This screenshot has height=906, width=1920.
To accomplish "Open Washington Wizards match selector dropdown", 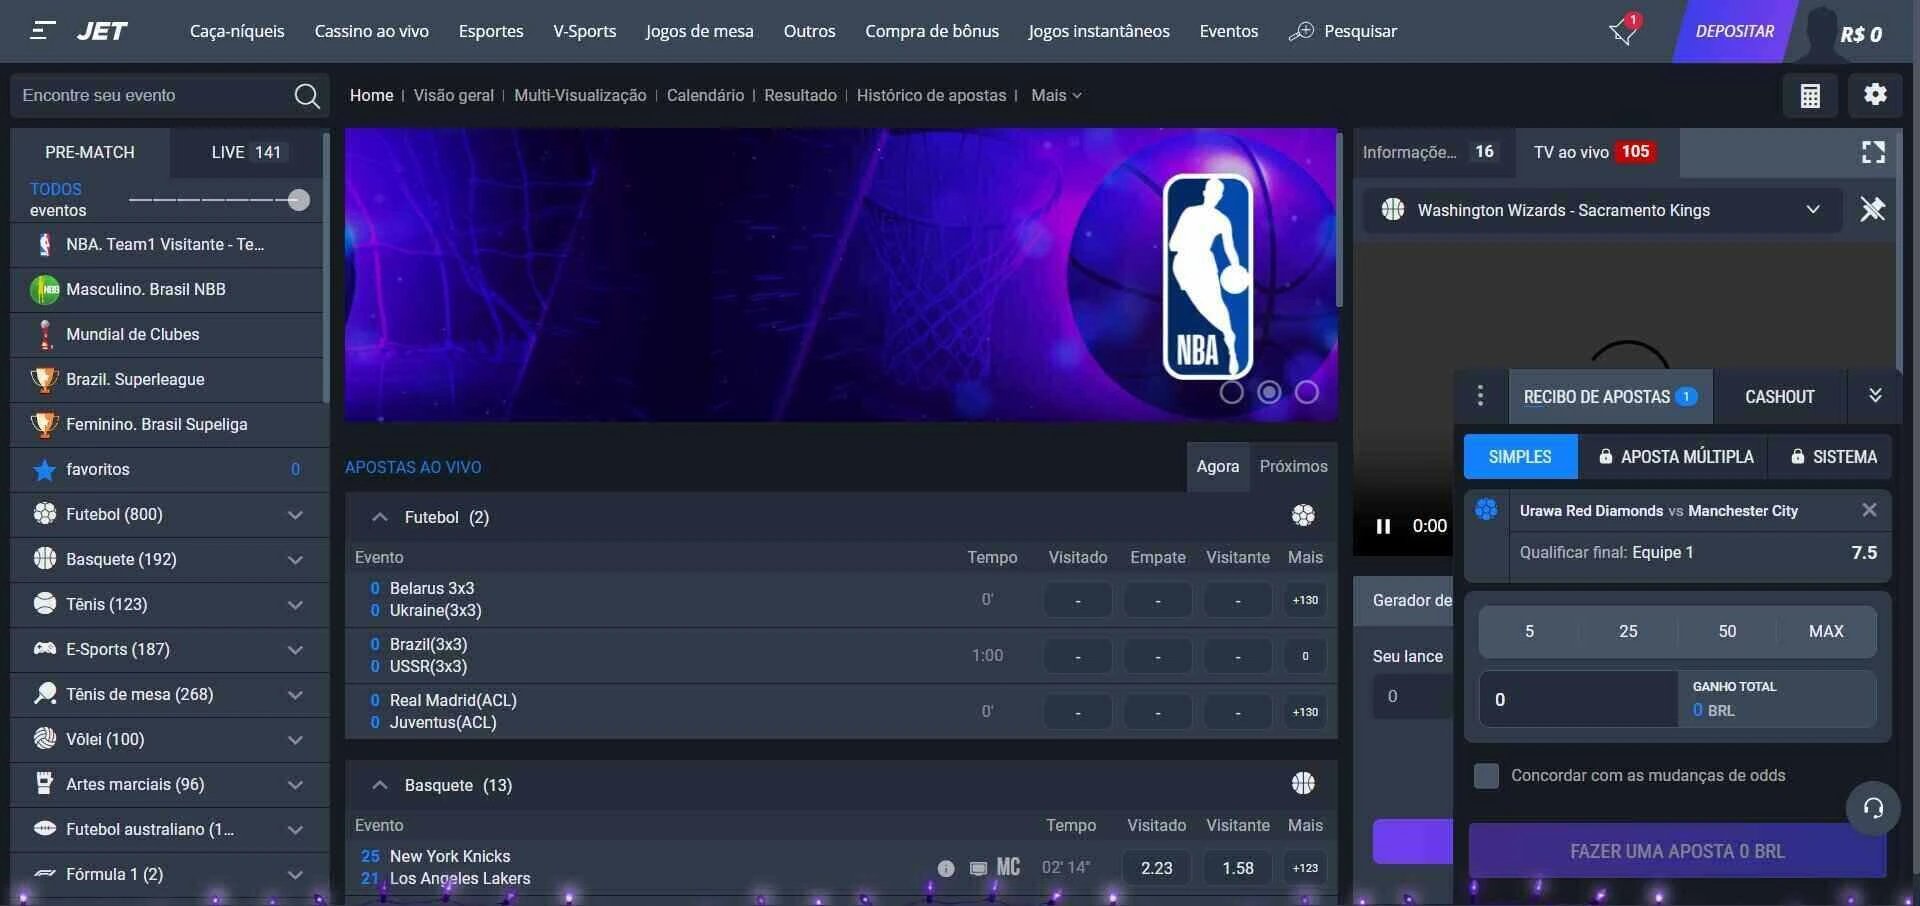I will (1602, 210).
